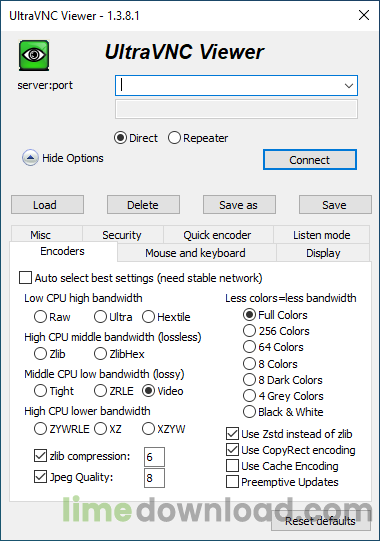Uncheck the Jpeg Quality checkbox
Viewport: 380px width, 541px height.
click(40, 477)
